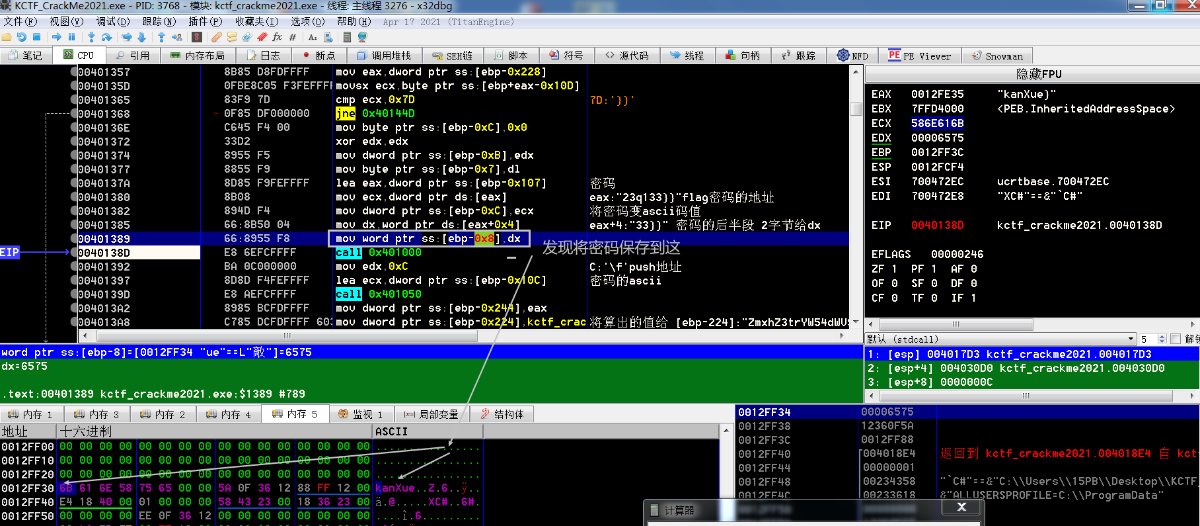Open the Functions fx icon
This screenshot has width=1200, height=526.
277,37
